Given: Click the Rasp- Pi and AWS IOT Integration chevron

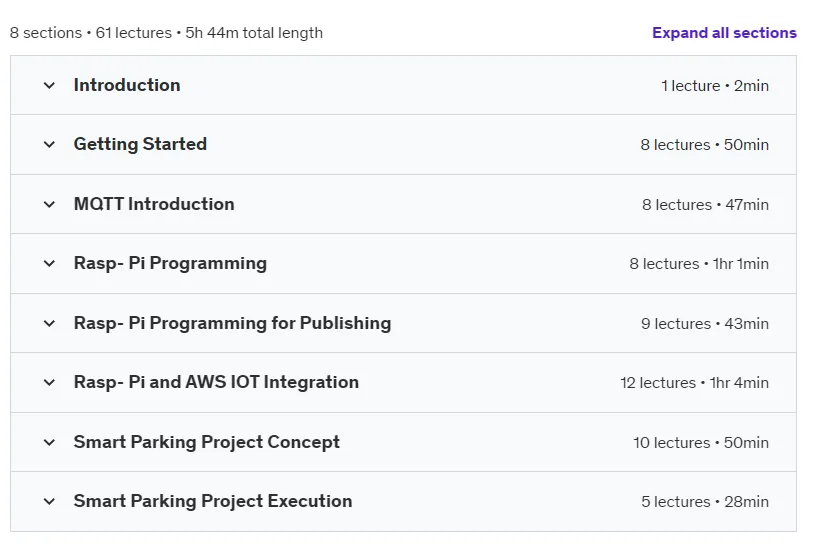Looking at the screenshot, I should pos(49,383).
